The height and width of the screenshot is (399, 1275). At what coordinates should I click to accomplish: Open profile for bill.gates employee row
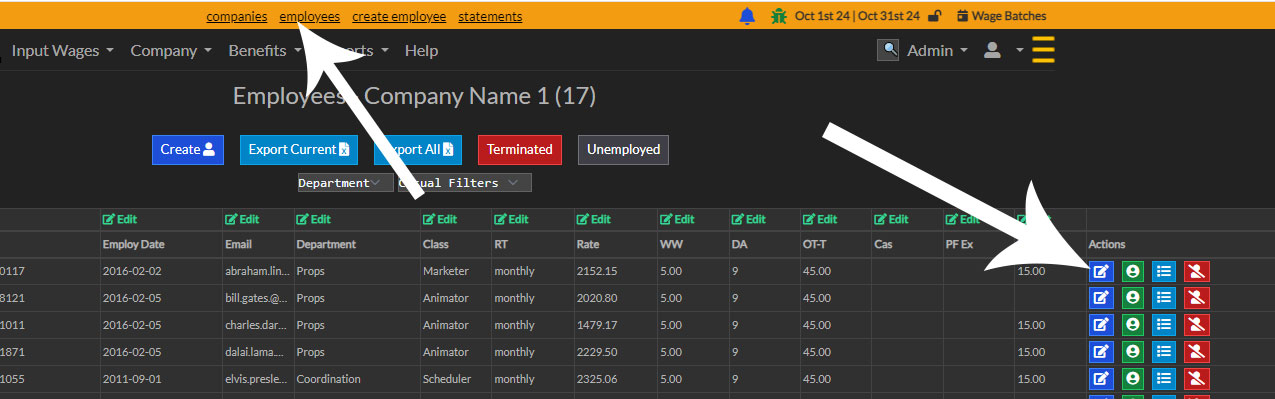1133,298
